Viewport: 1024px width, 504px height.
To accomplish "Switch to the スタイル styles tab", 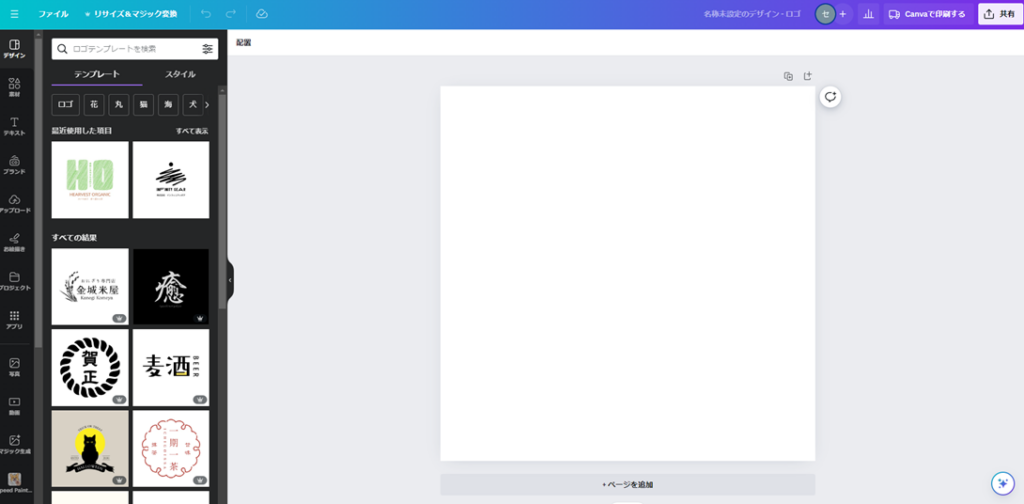I will click(180, 74).
